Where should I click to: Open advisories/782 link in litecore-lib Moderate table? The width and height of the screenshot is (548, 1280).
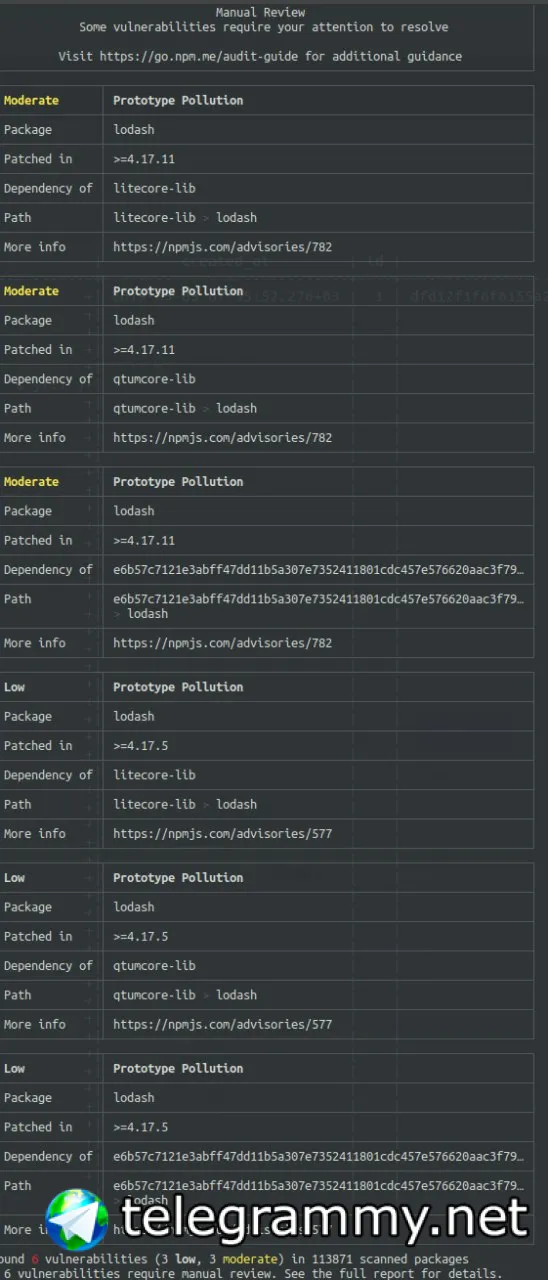[222, 247]
